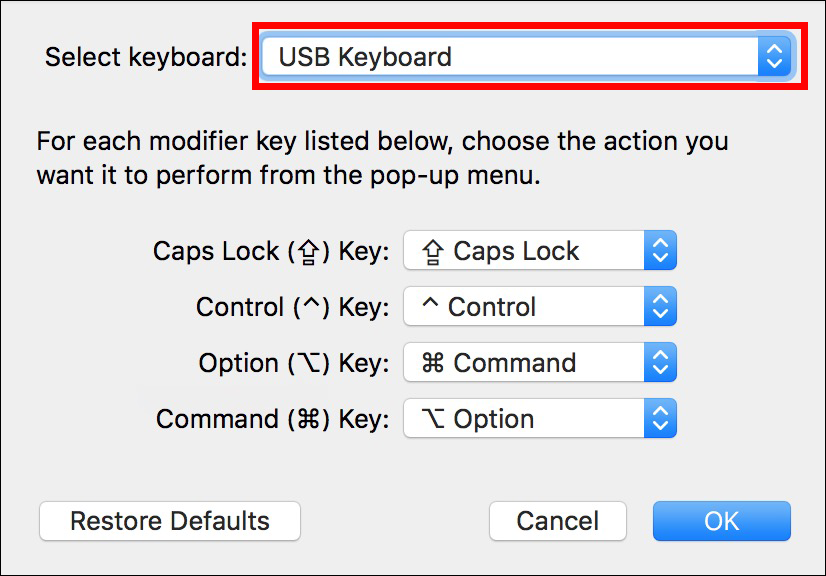Click blue arrows beside Caps Lock value
The height and width of the screenshot is (576, 826).
660,250
